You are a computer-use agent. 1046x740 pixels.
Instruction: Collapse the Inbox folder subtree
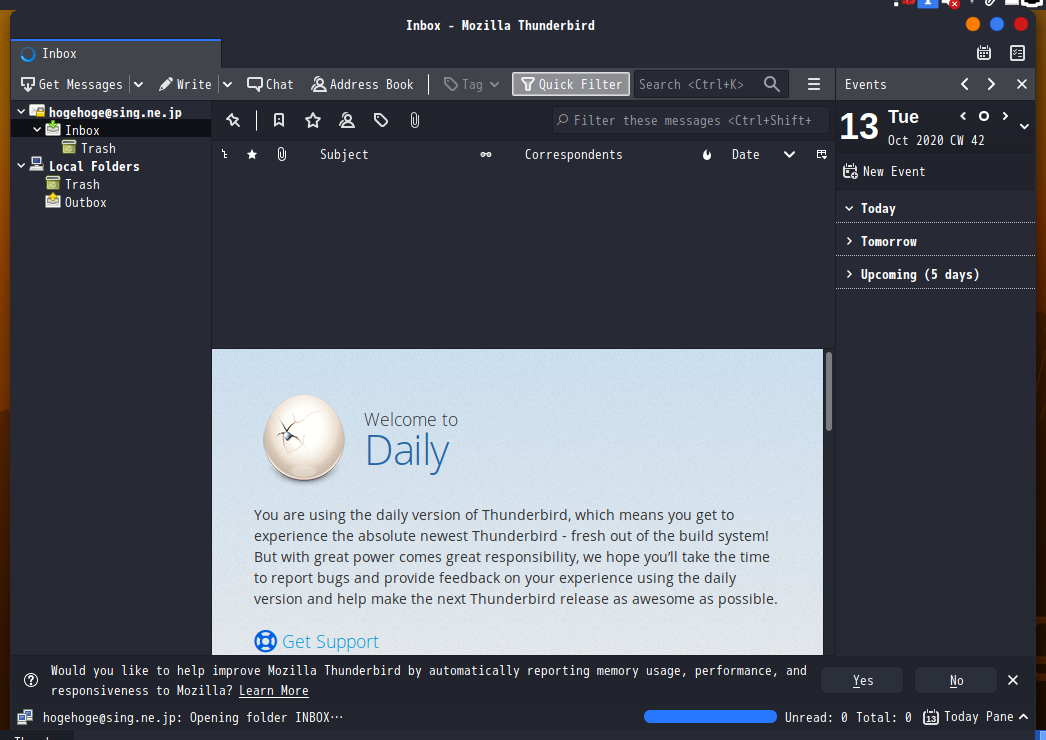(x=37, y=130)
